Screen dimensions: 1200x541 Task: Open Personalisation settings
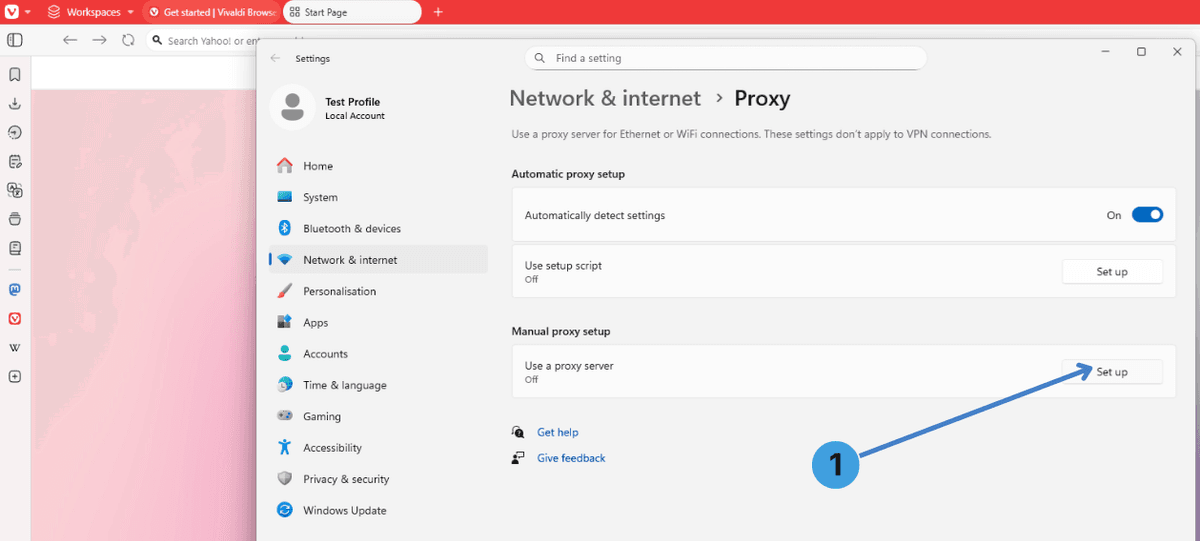(378, 291)
